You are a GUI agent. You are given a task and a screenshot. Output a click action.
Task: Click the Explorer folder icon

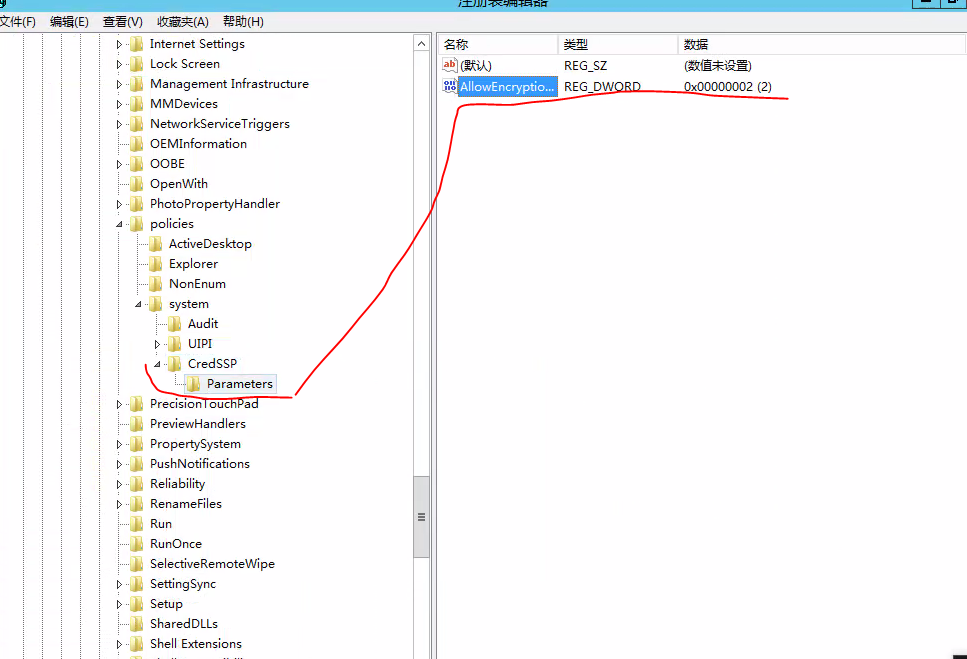[x=155, y=264]
